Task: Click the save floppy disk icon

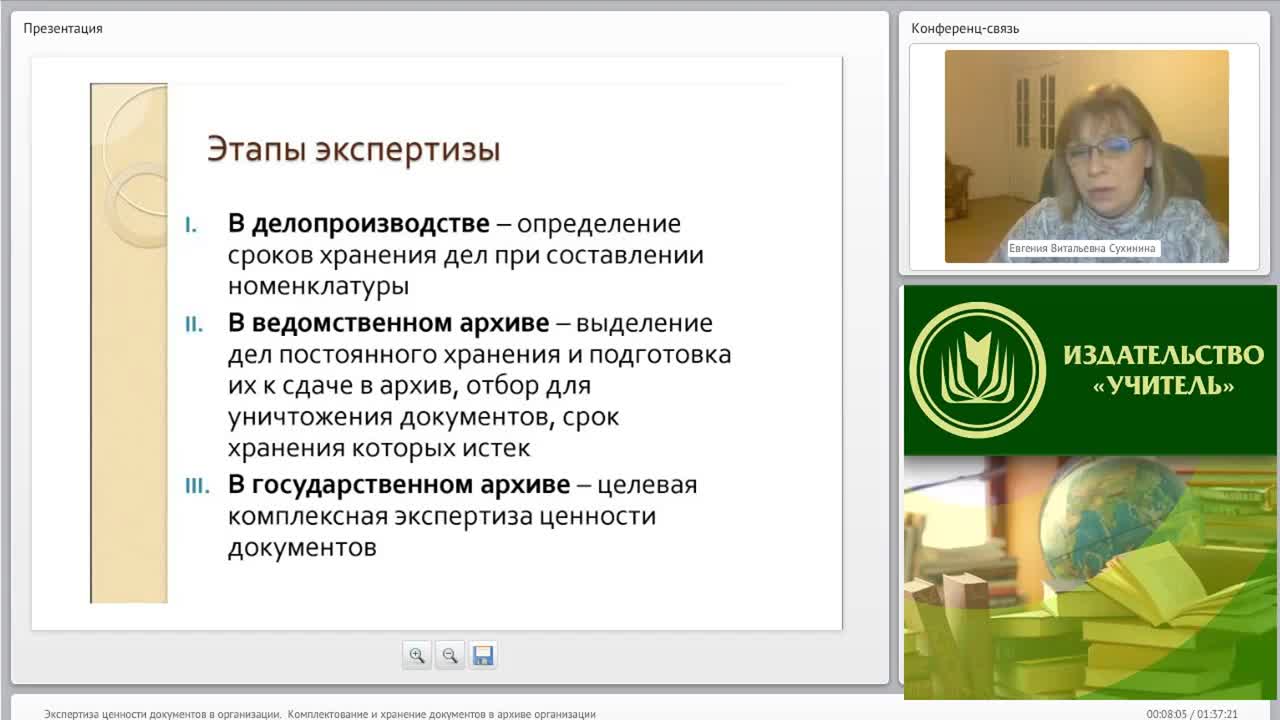Action: pyautogui.click(x=483, y=656)
